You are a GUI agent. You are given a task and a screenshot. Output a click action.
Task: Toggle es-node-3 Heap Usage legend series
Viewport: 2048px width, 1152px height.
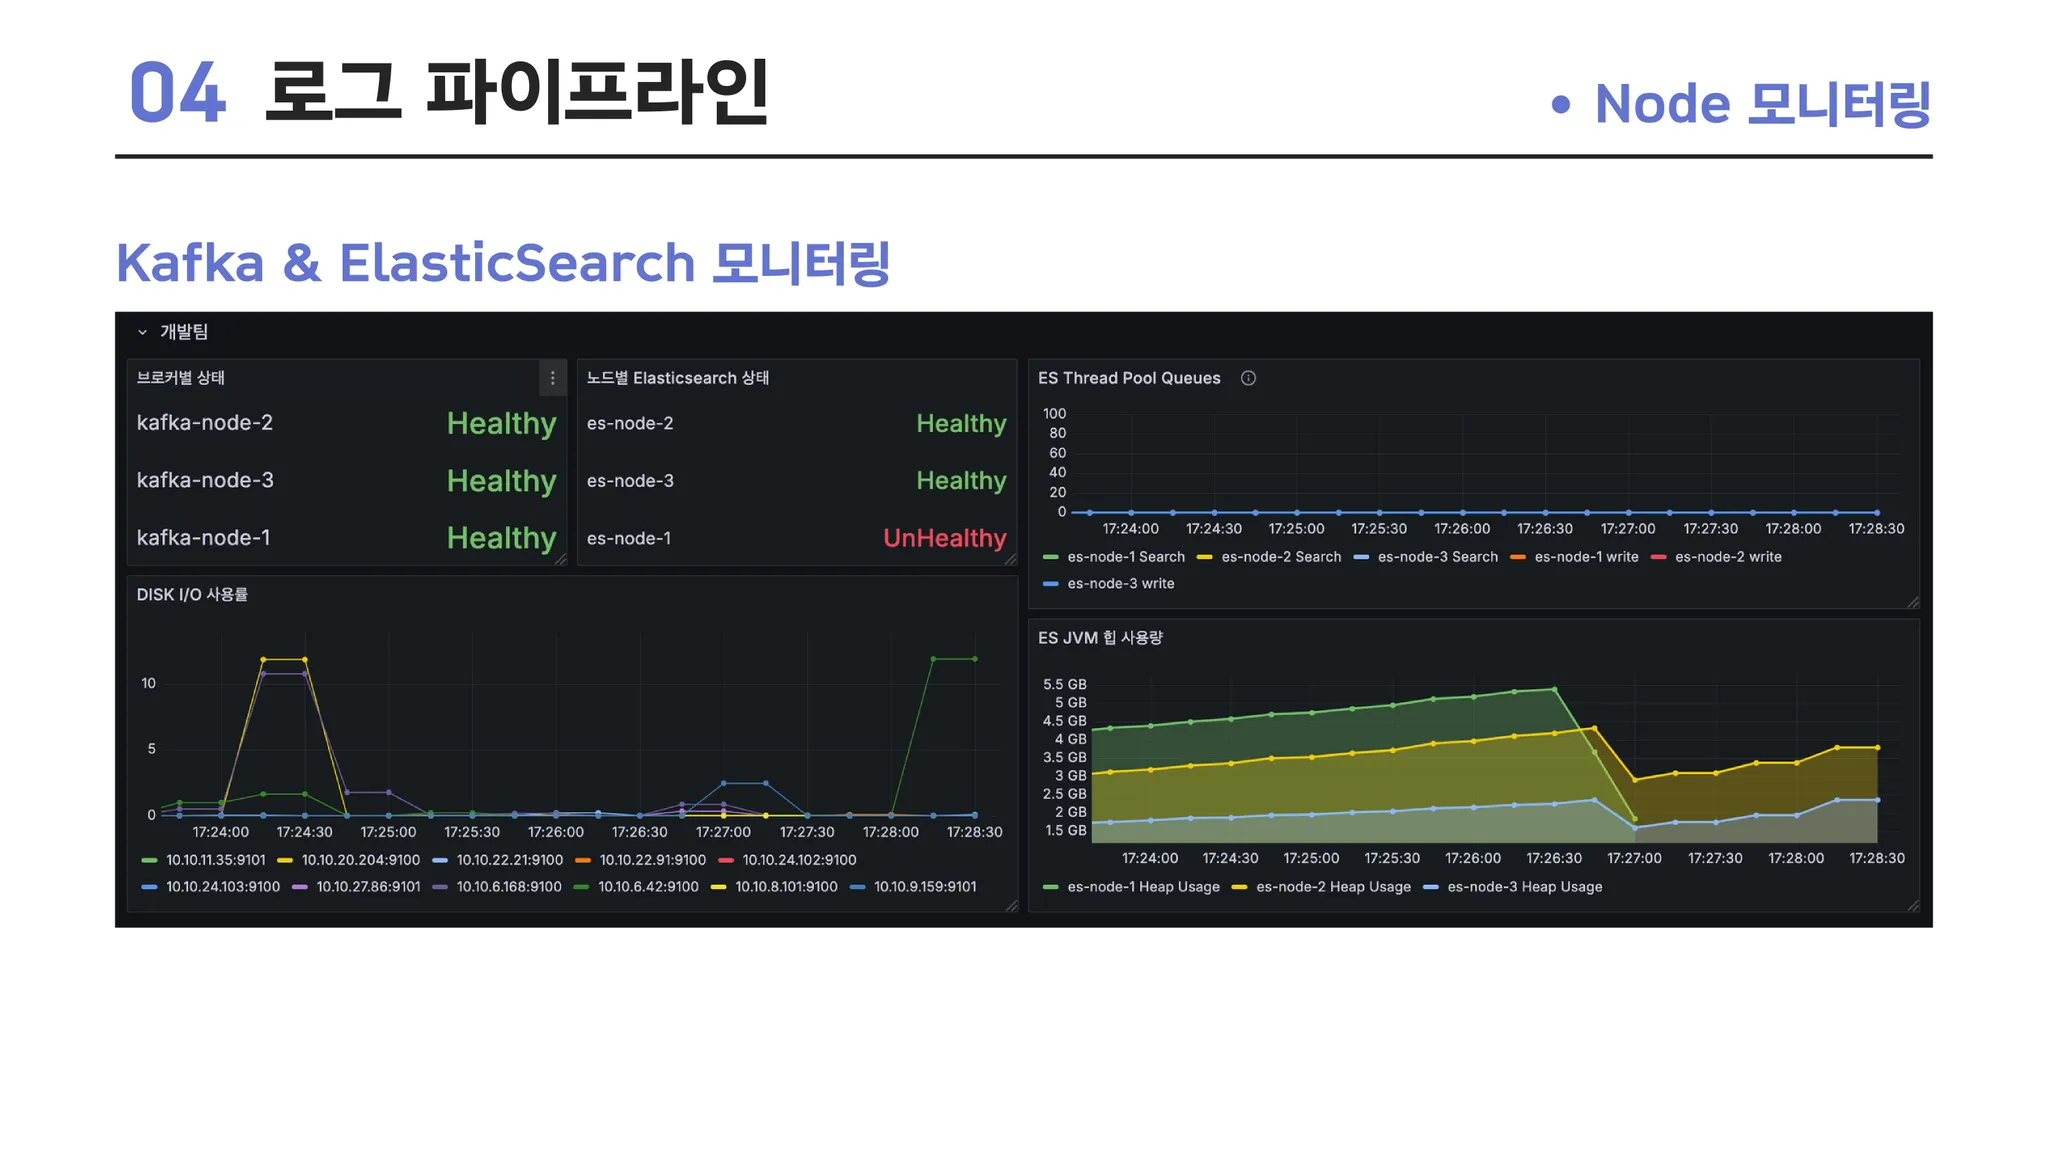1524,887
